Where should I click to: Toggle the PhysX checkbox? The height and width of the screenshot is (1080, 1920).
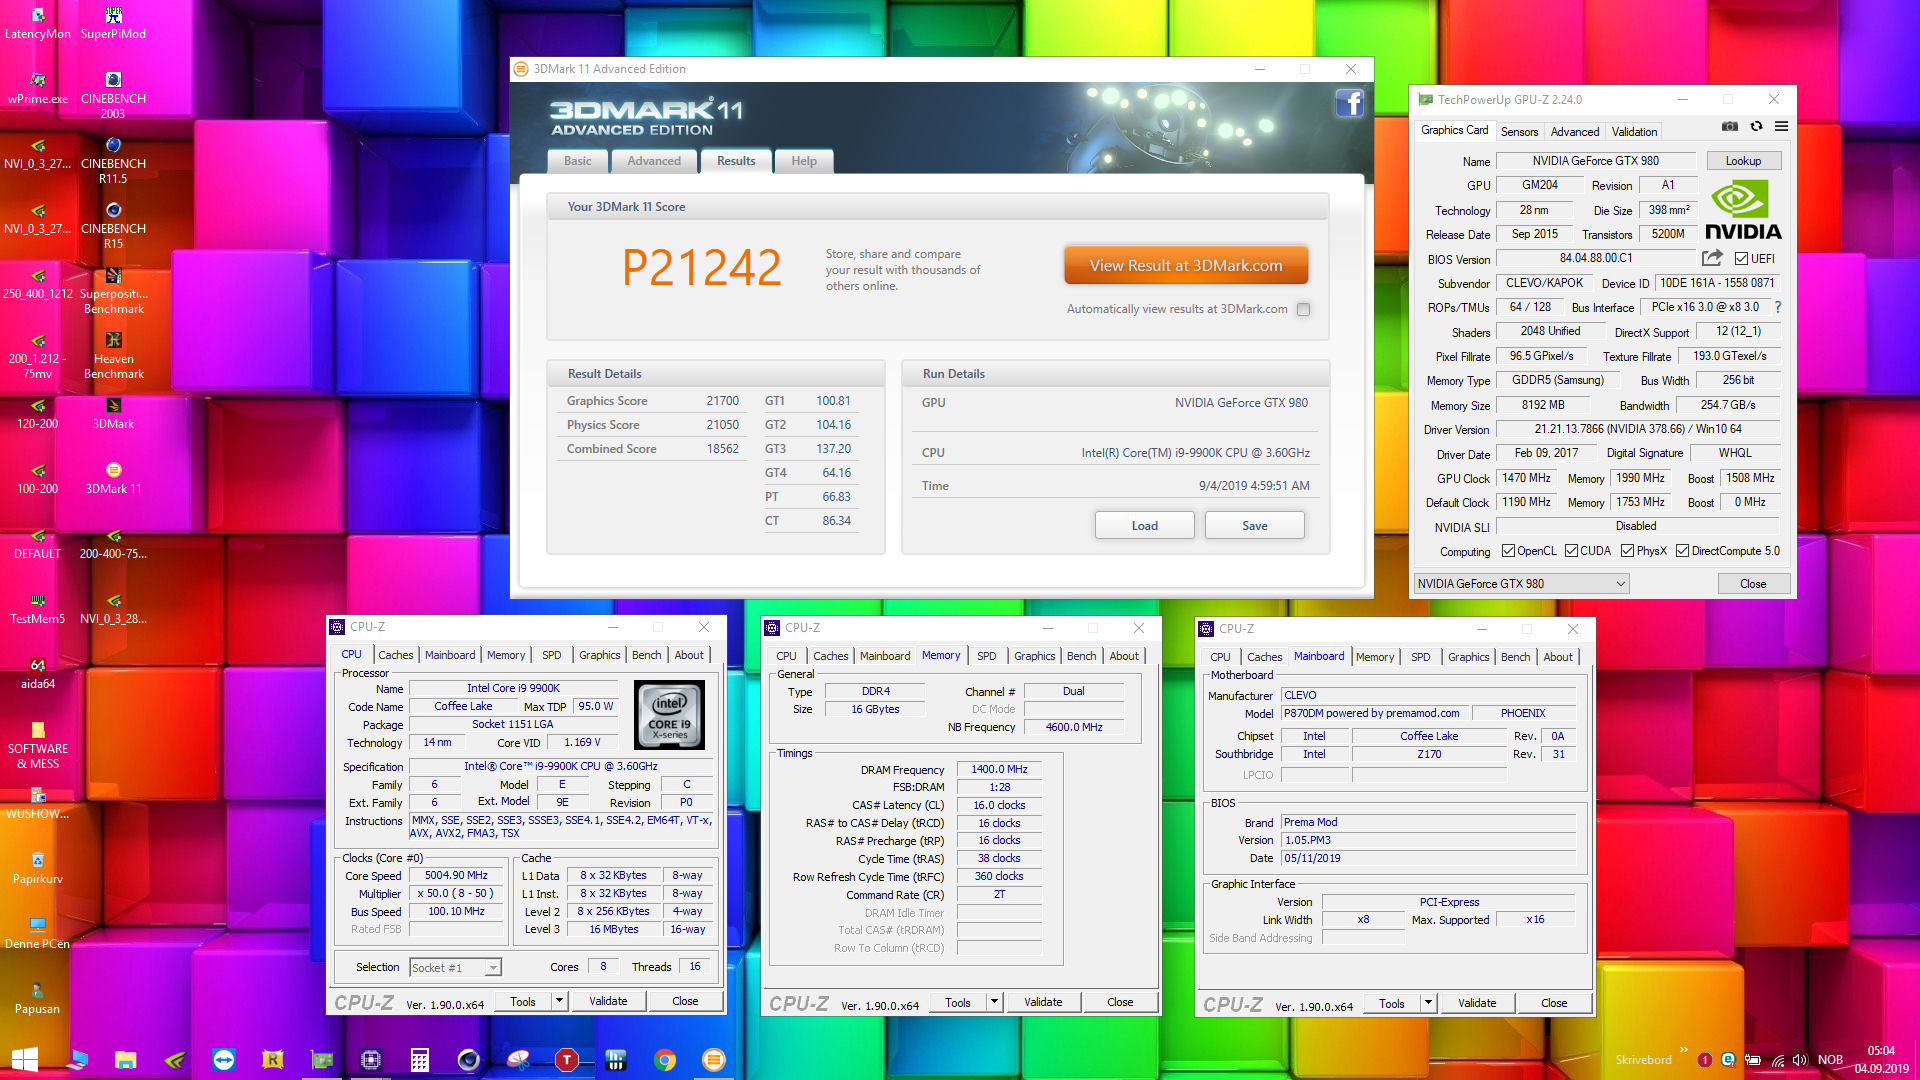pos(1627,551)
